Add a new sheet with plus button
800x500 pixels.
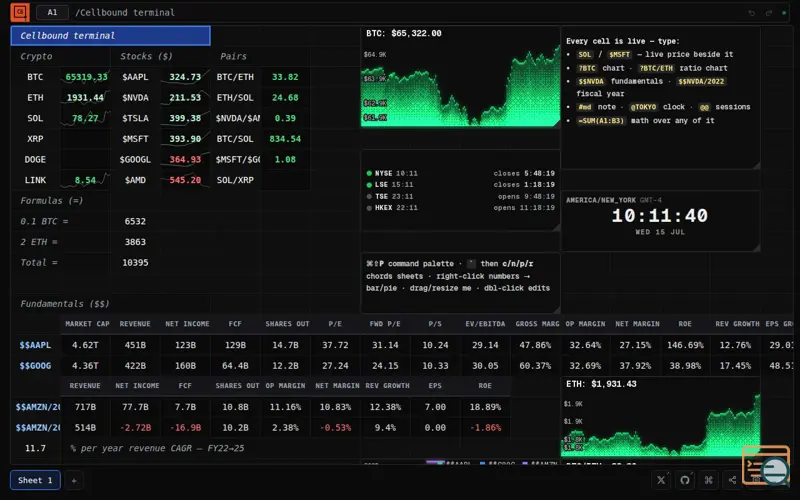(x=74, y=480)
